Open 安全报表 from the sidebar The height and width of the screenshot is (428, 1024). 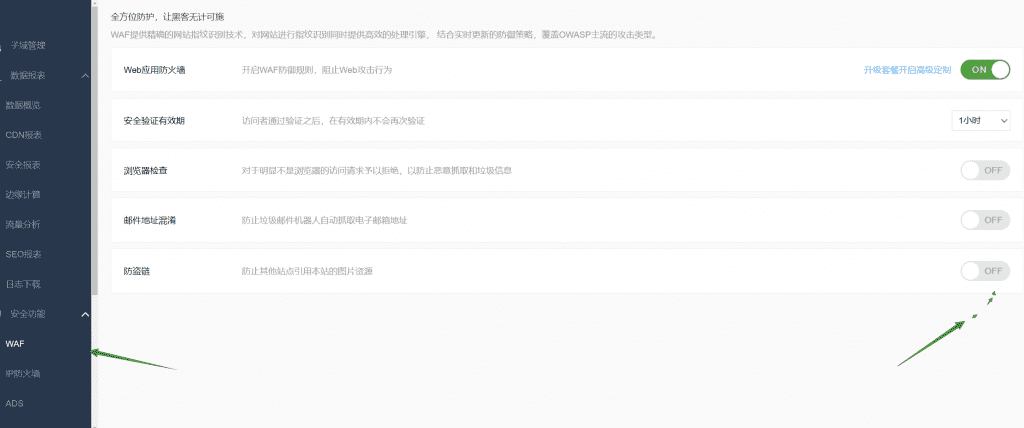coord(23,165)
